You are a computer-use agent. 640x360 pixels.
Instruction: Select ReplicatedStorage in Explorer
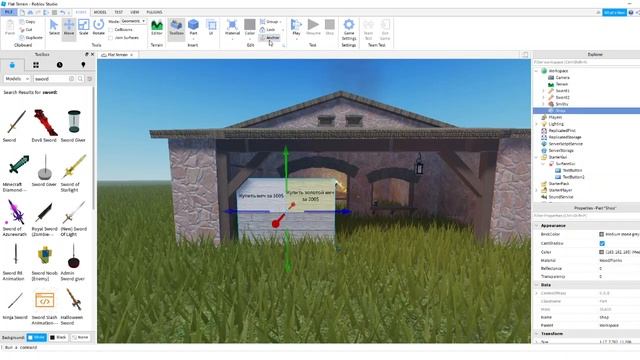click(565, 137)
